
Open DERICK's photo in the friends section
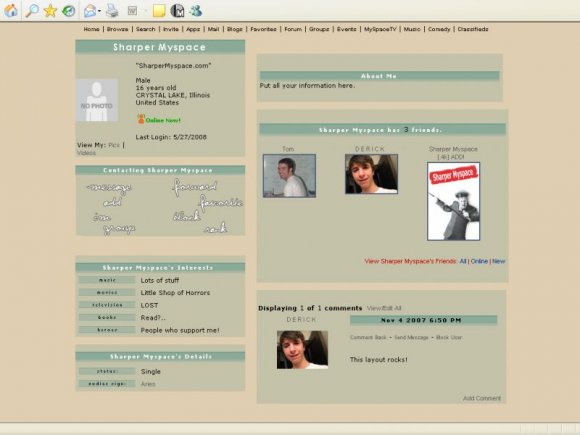tap(371, 174)
